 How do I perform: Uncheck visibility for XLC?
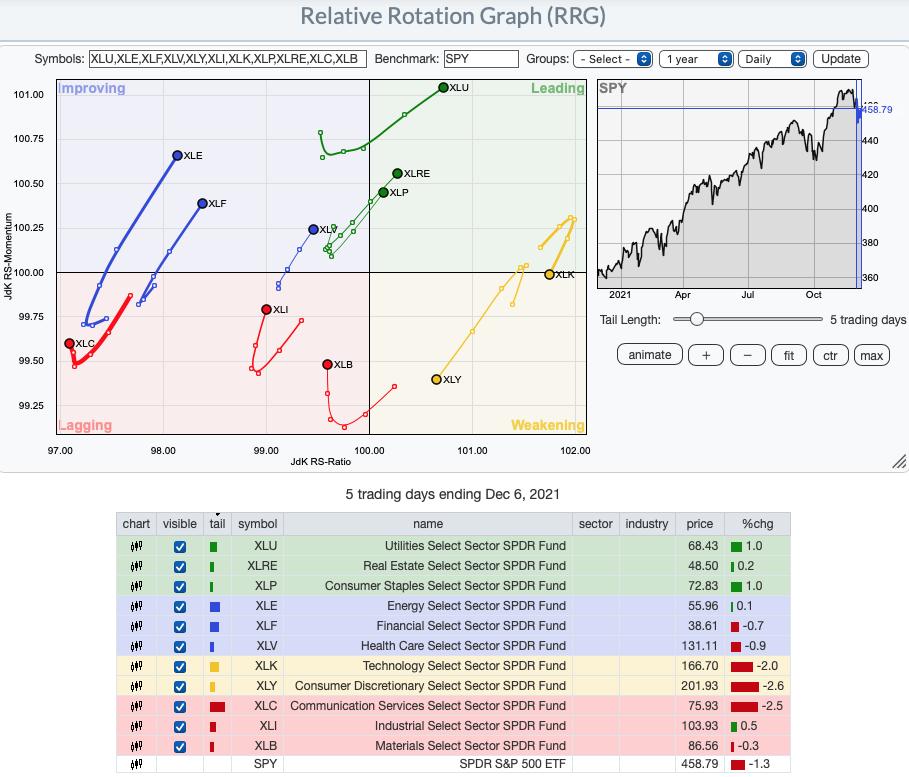[180, 707]
